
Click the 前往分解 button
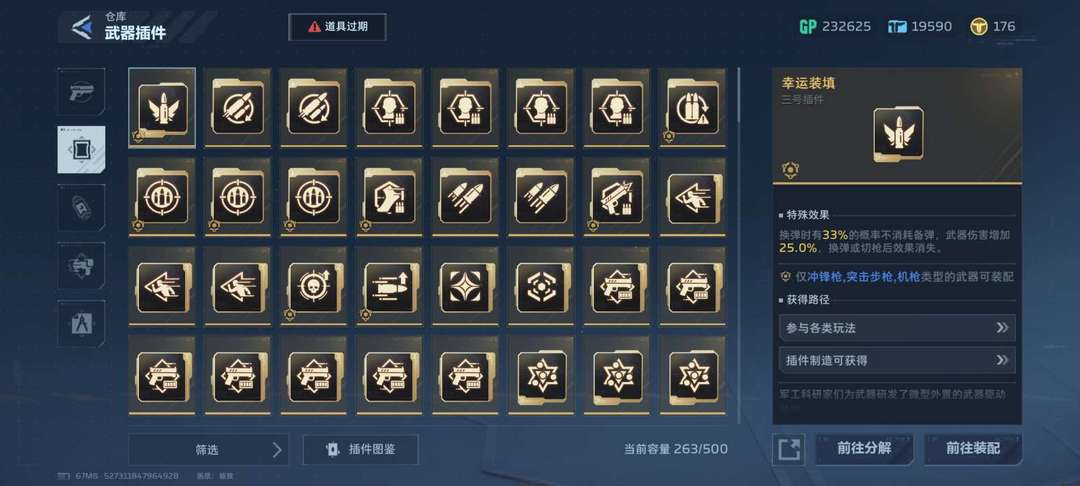(864, 449)
